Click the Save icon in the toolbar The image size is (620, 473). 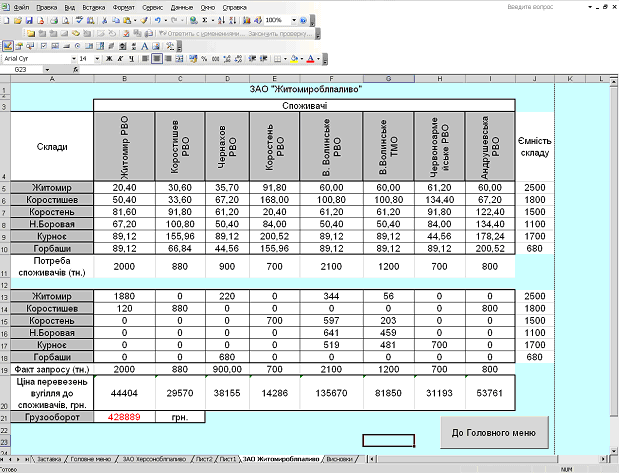(28, 20)
